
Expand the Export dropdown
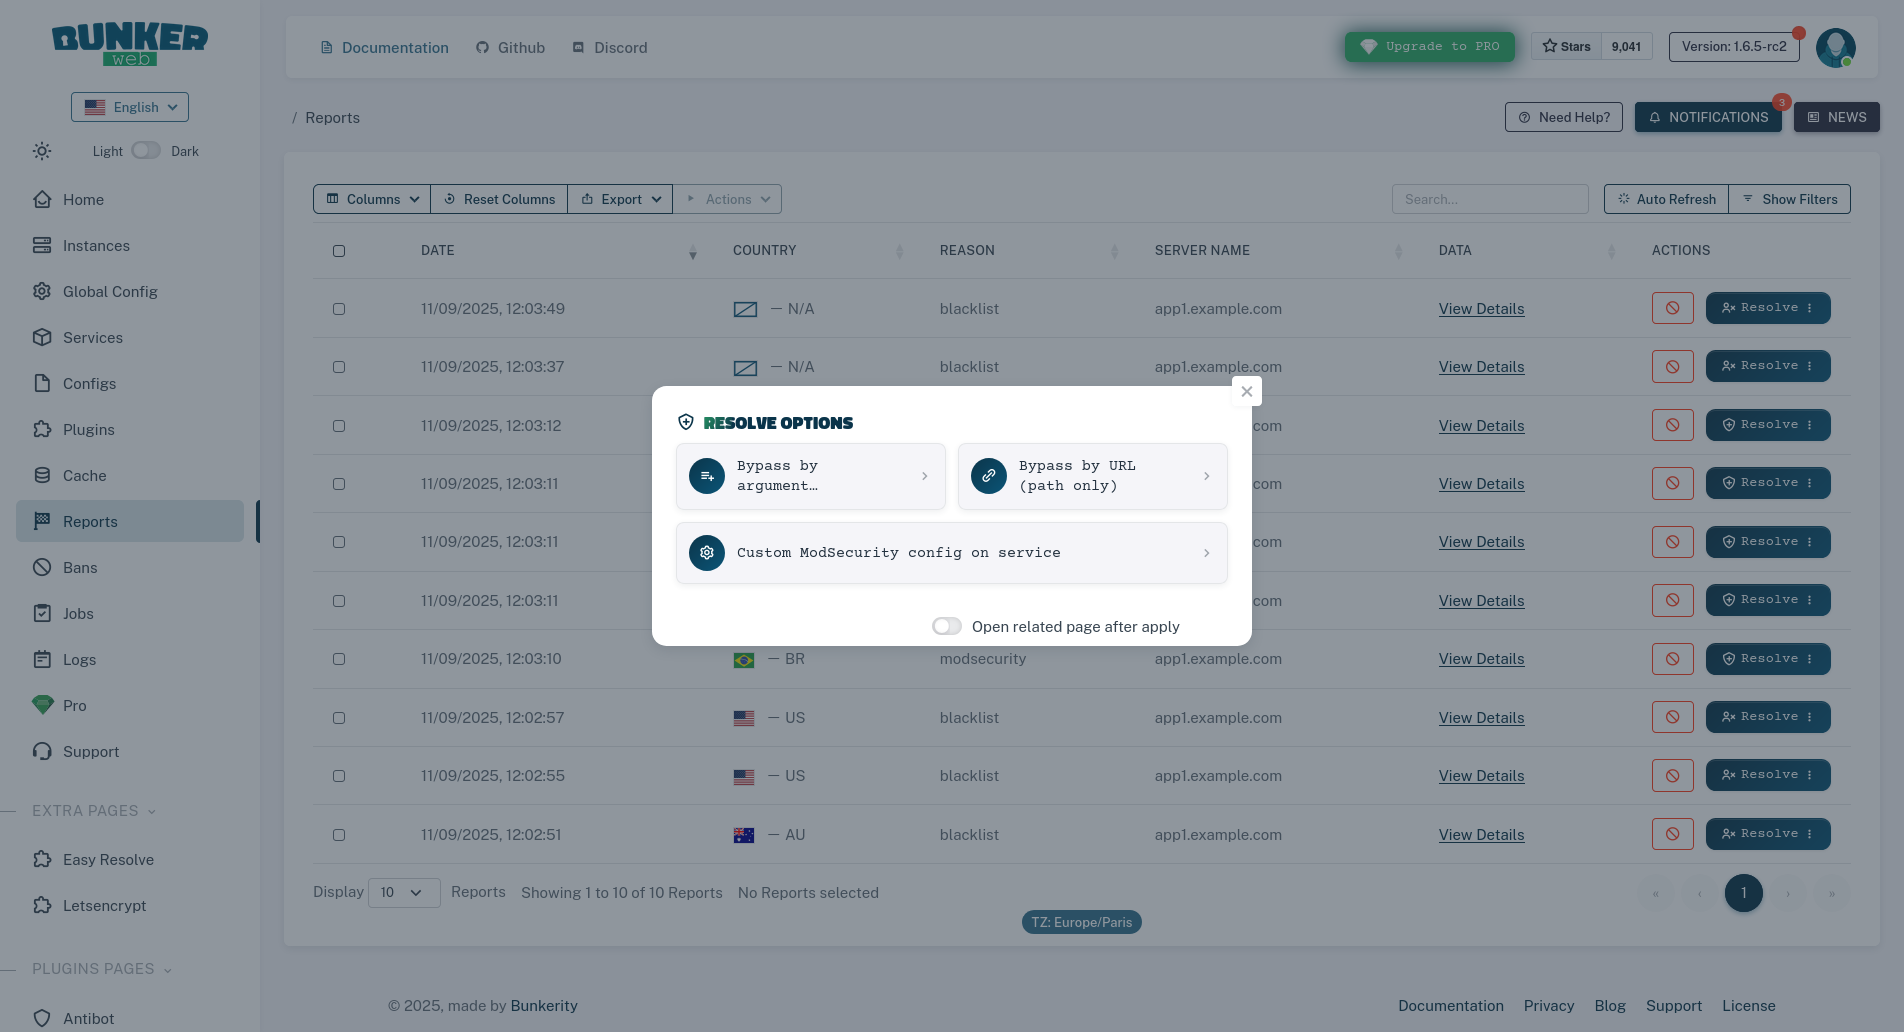[620, 199]
